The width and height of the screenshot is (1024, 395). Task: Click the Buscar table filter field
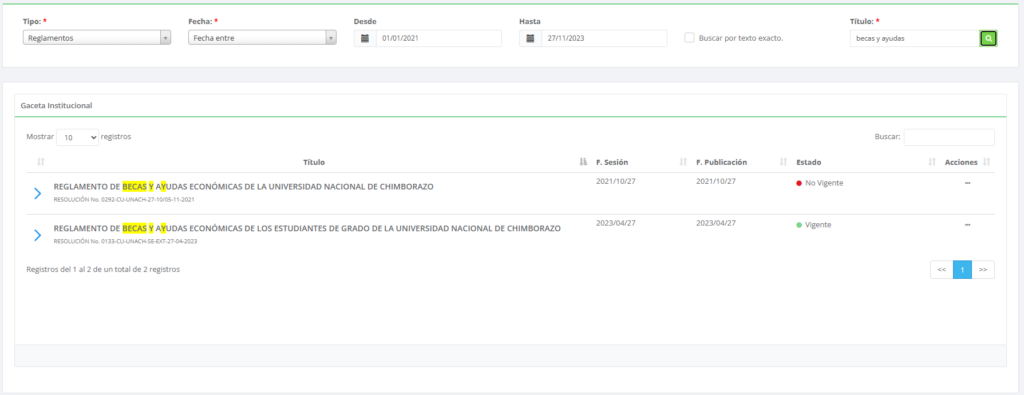pos(949,137)
